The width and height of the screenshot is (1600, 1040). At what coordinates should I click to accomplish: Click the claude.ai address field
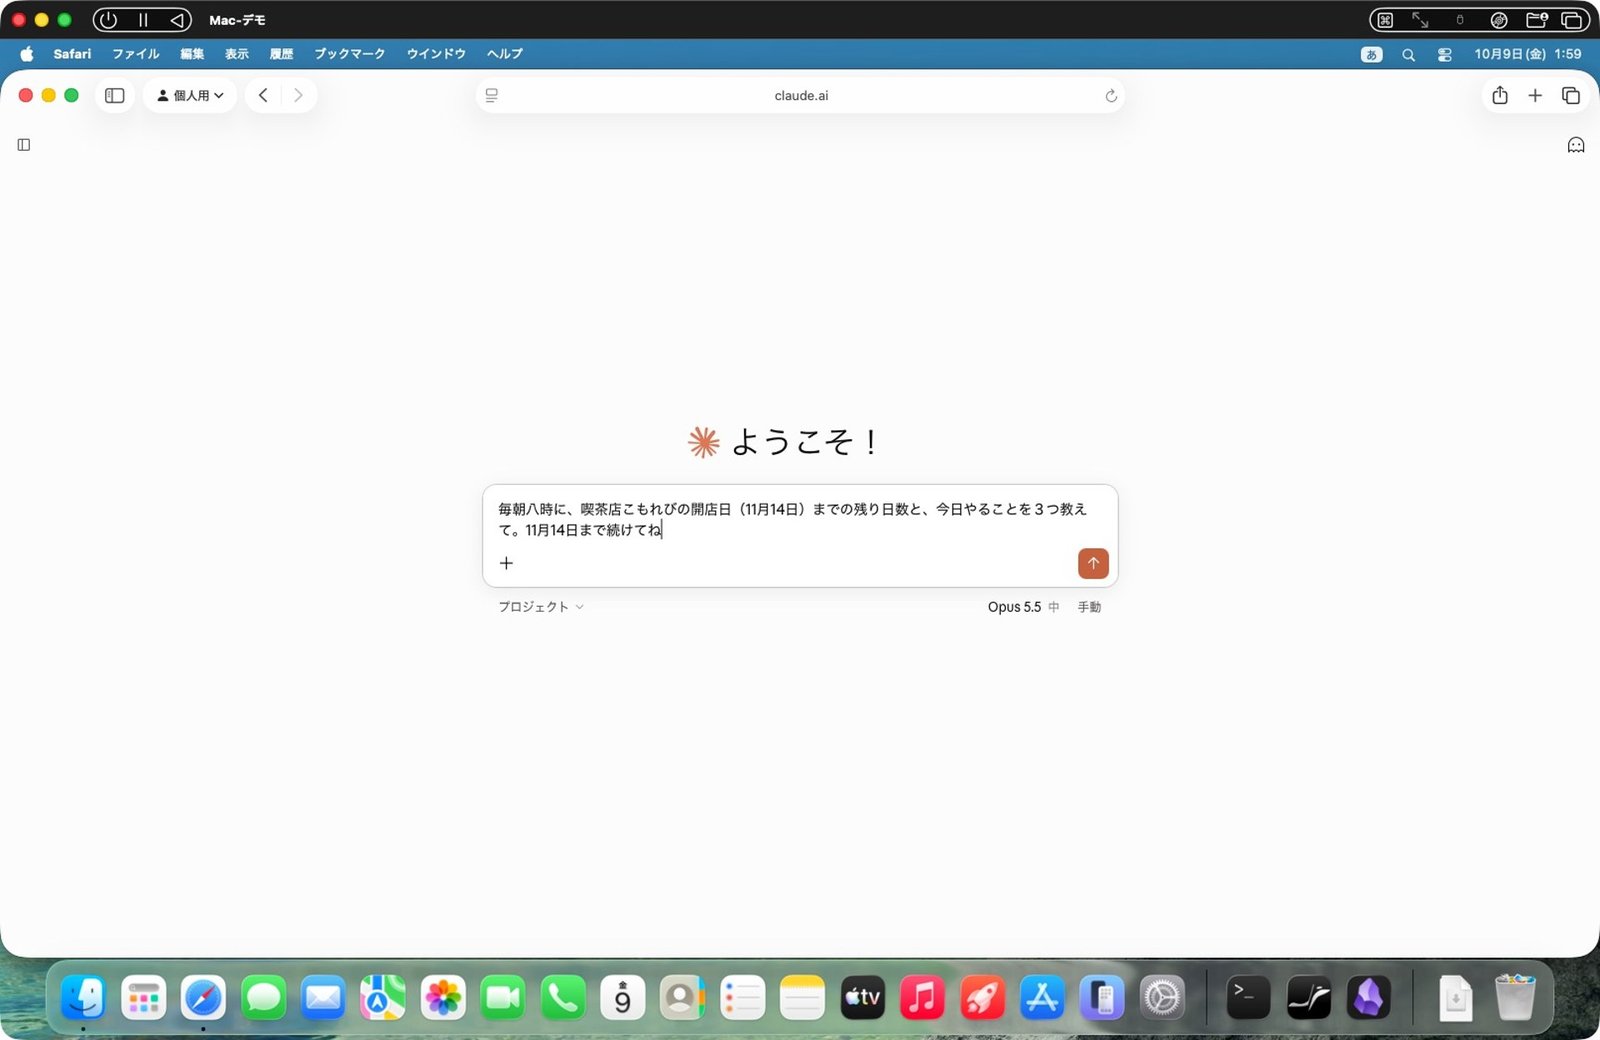pyautogui.click(x=800, y=95)
